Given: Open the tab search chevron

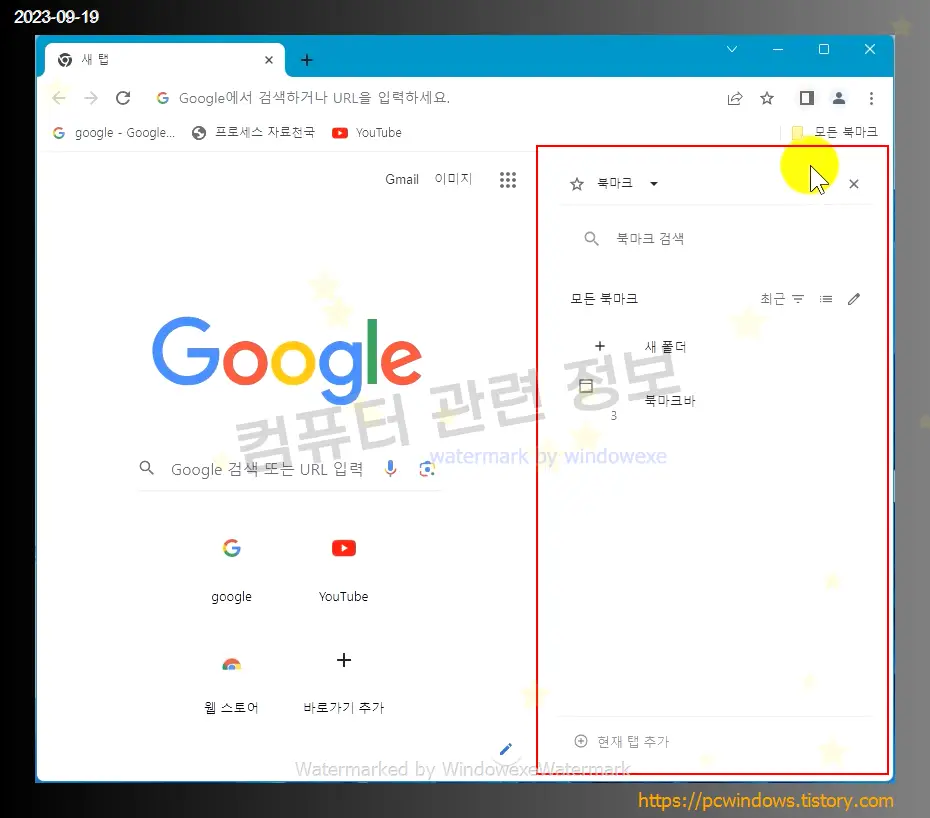Looking at the screenshot, I should pos(732,49).
